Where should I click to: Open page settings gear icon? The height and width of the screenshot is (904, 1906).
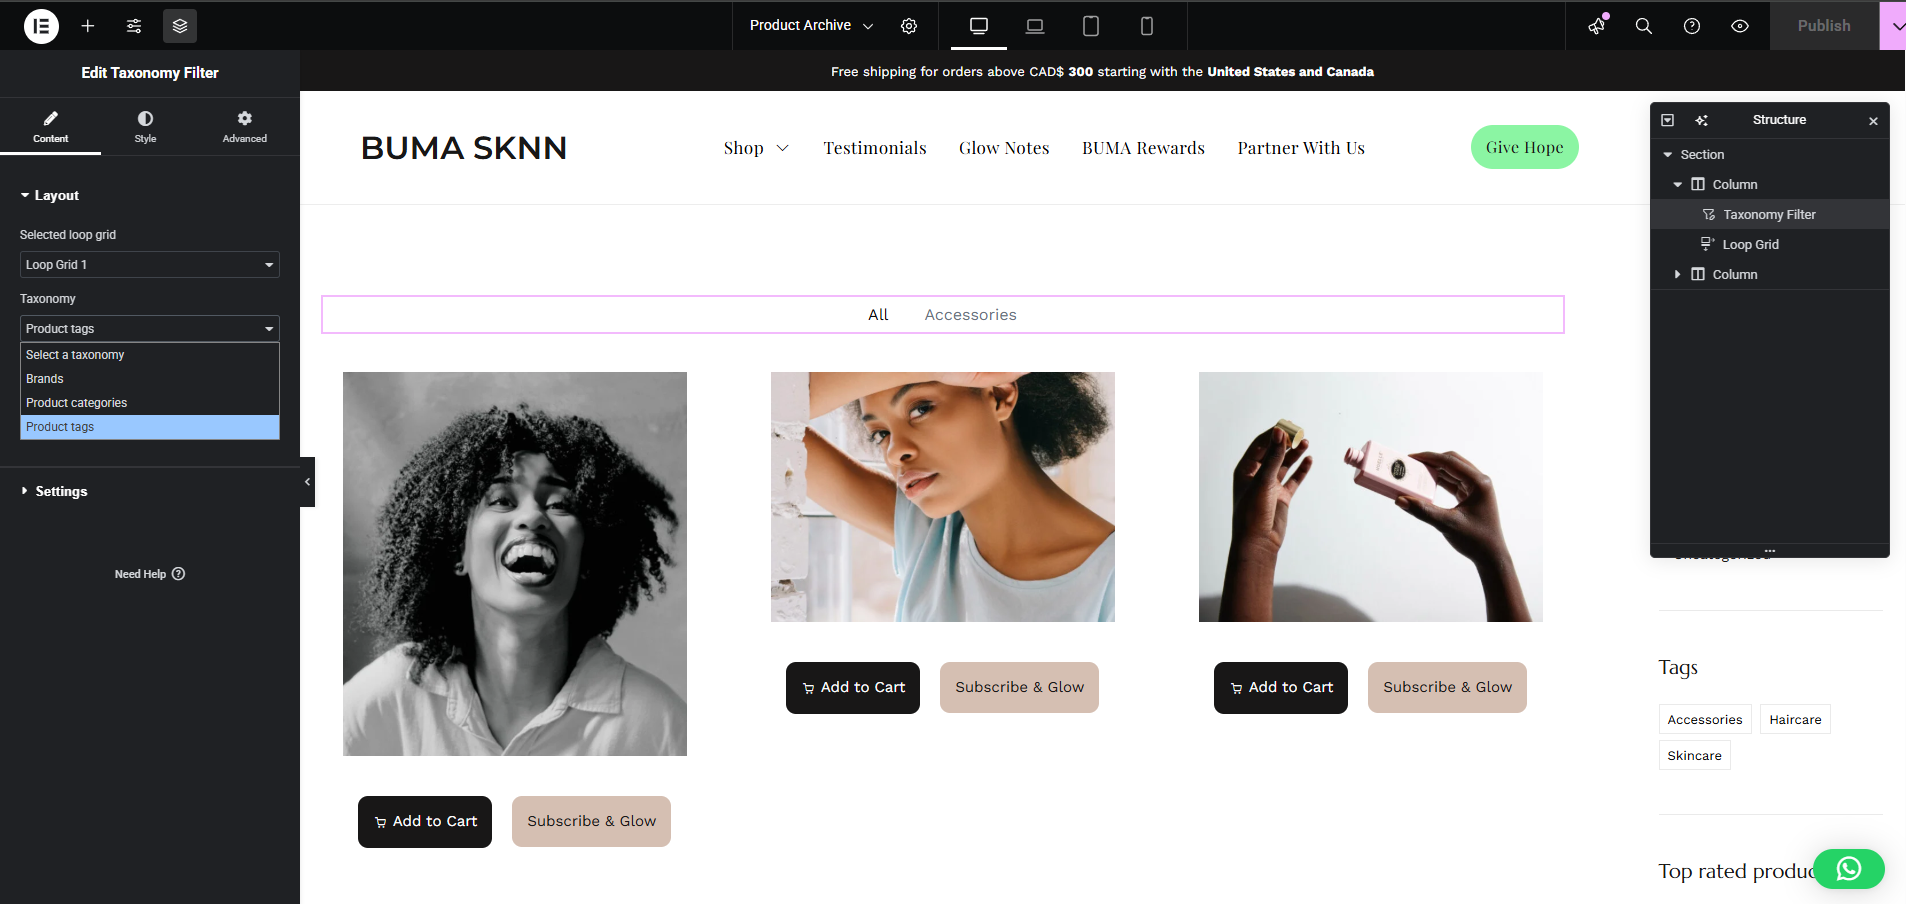(909, 26)
